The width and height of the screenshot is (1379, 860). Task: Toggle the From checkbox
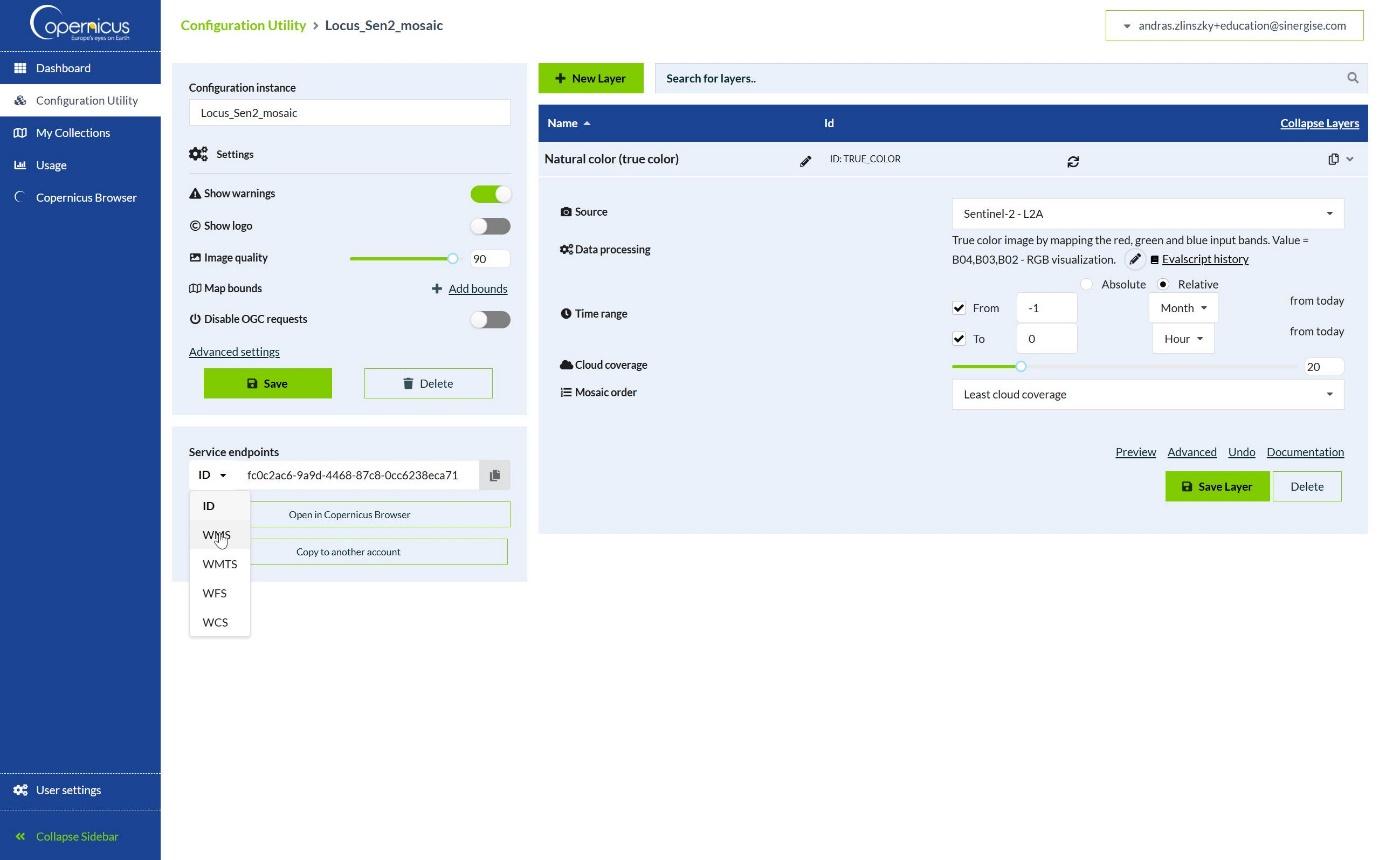click(x=959, y=308)
